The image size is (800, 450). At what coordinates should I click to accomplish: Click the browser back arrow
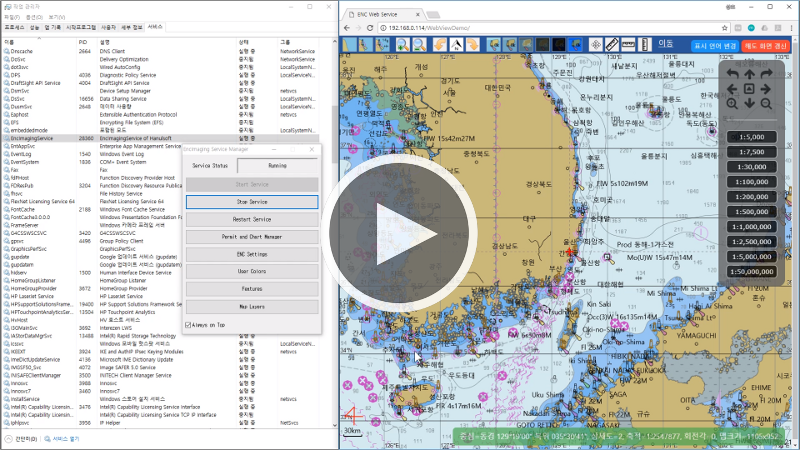[347, 28]
